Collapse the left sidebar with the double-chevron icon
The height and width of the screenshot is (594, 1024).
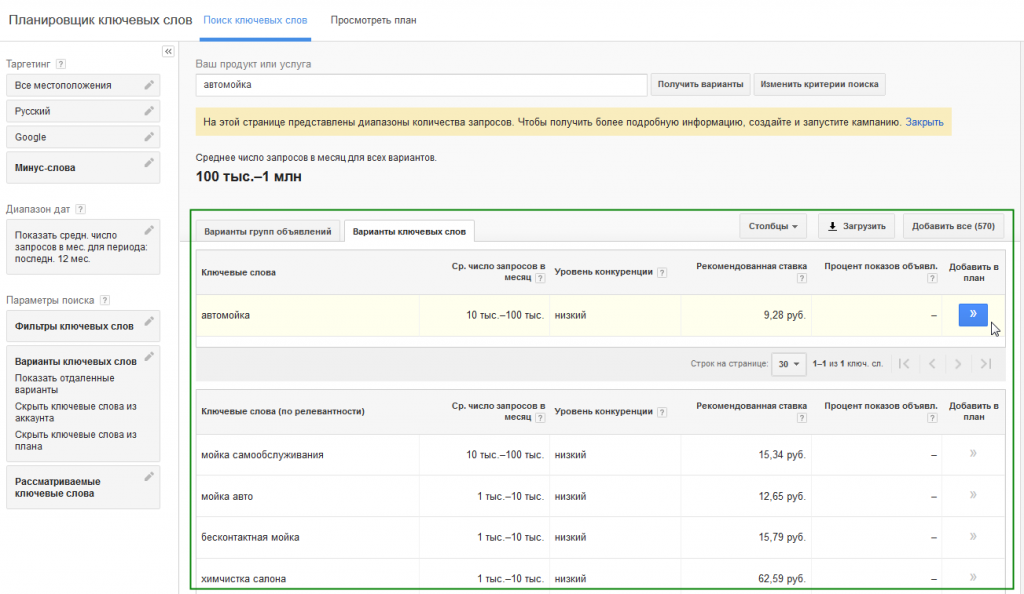click(x=168, y=52)
